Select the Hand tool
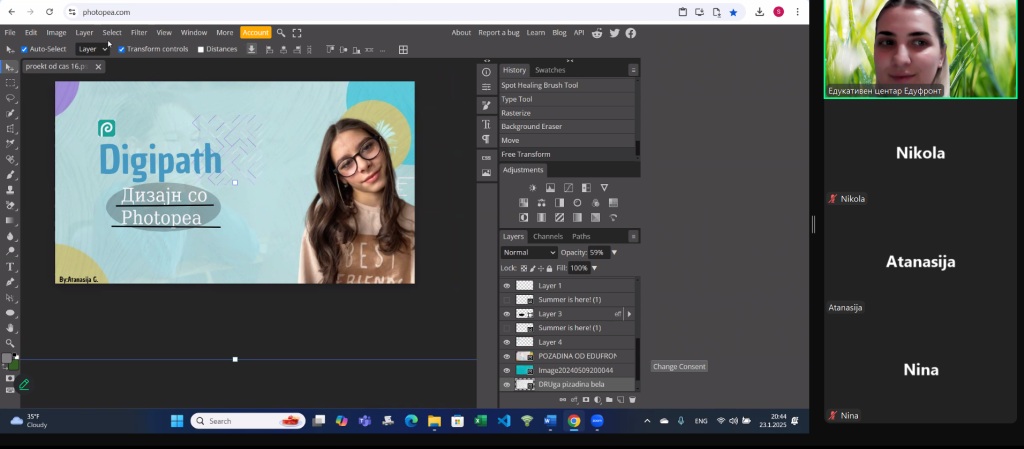The width and height of the screenshot is (1024, 449). point(10,328)
